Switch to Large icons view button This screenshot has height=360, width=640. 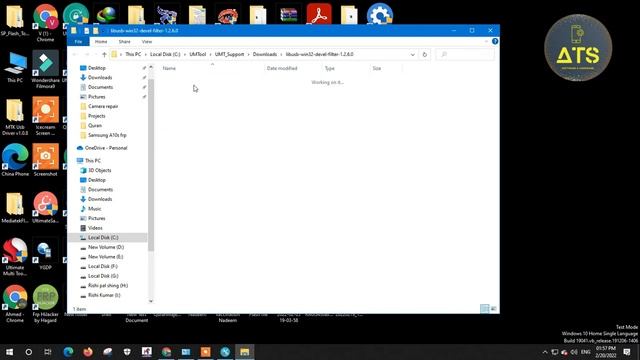493,309
